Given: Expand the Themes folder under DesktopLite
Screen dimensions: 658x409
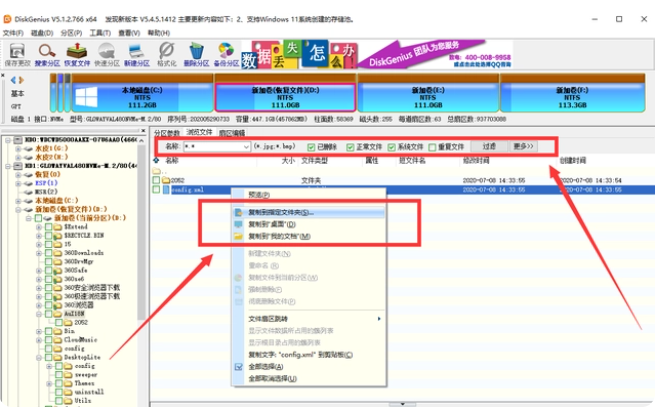Looking at the screenshot, I should 49,383.
